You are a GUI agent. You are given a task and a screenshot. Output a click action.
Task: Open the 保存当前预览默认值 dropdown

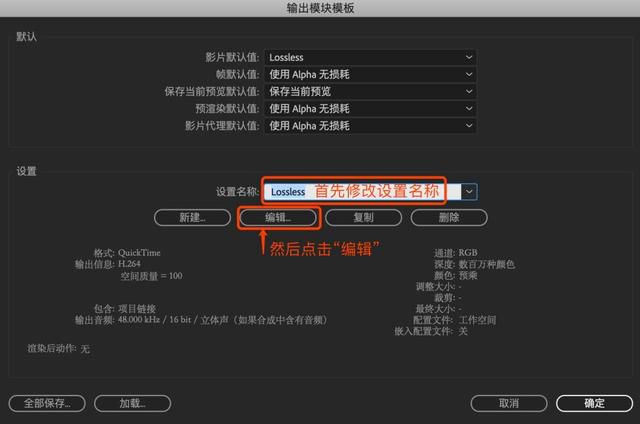[x=370, y=91]
